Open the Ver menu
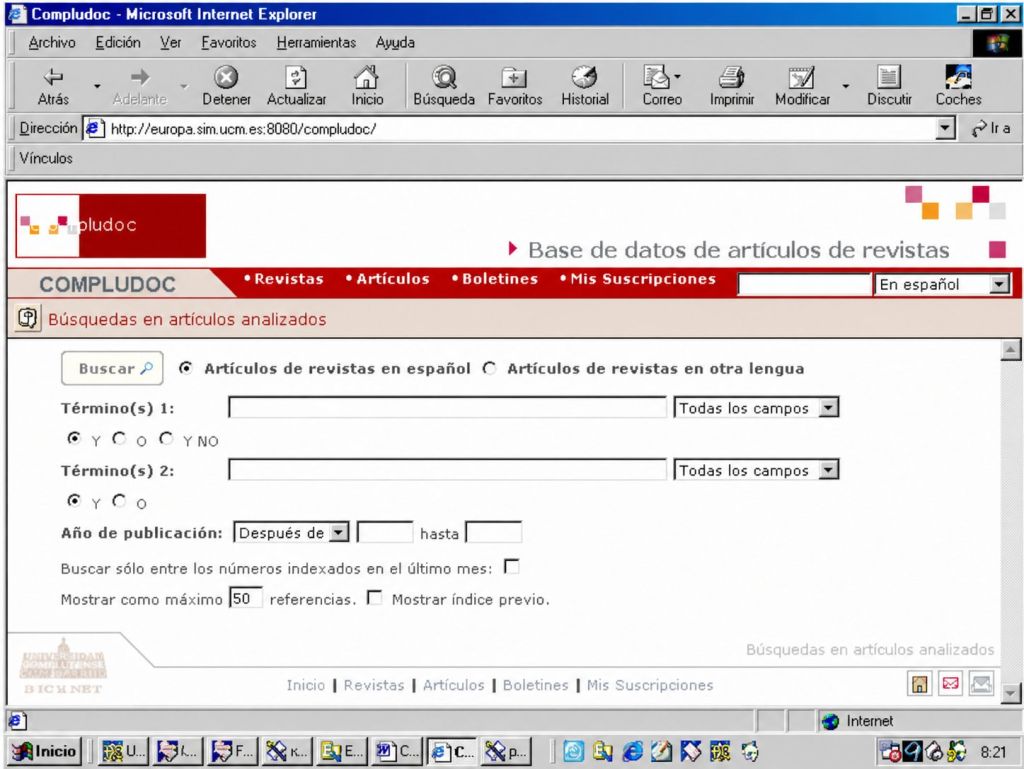1024x769 pixels. [x=170, y=42]
